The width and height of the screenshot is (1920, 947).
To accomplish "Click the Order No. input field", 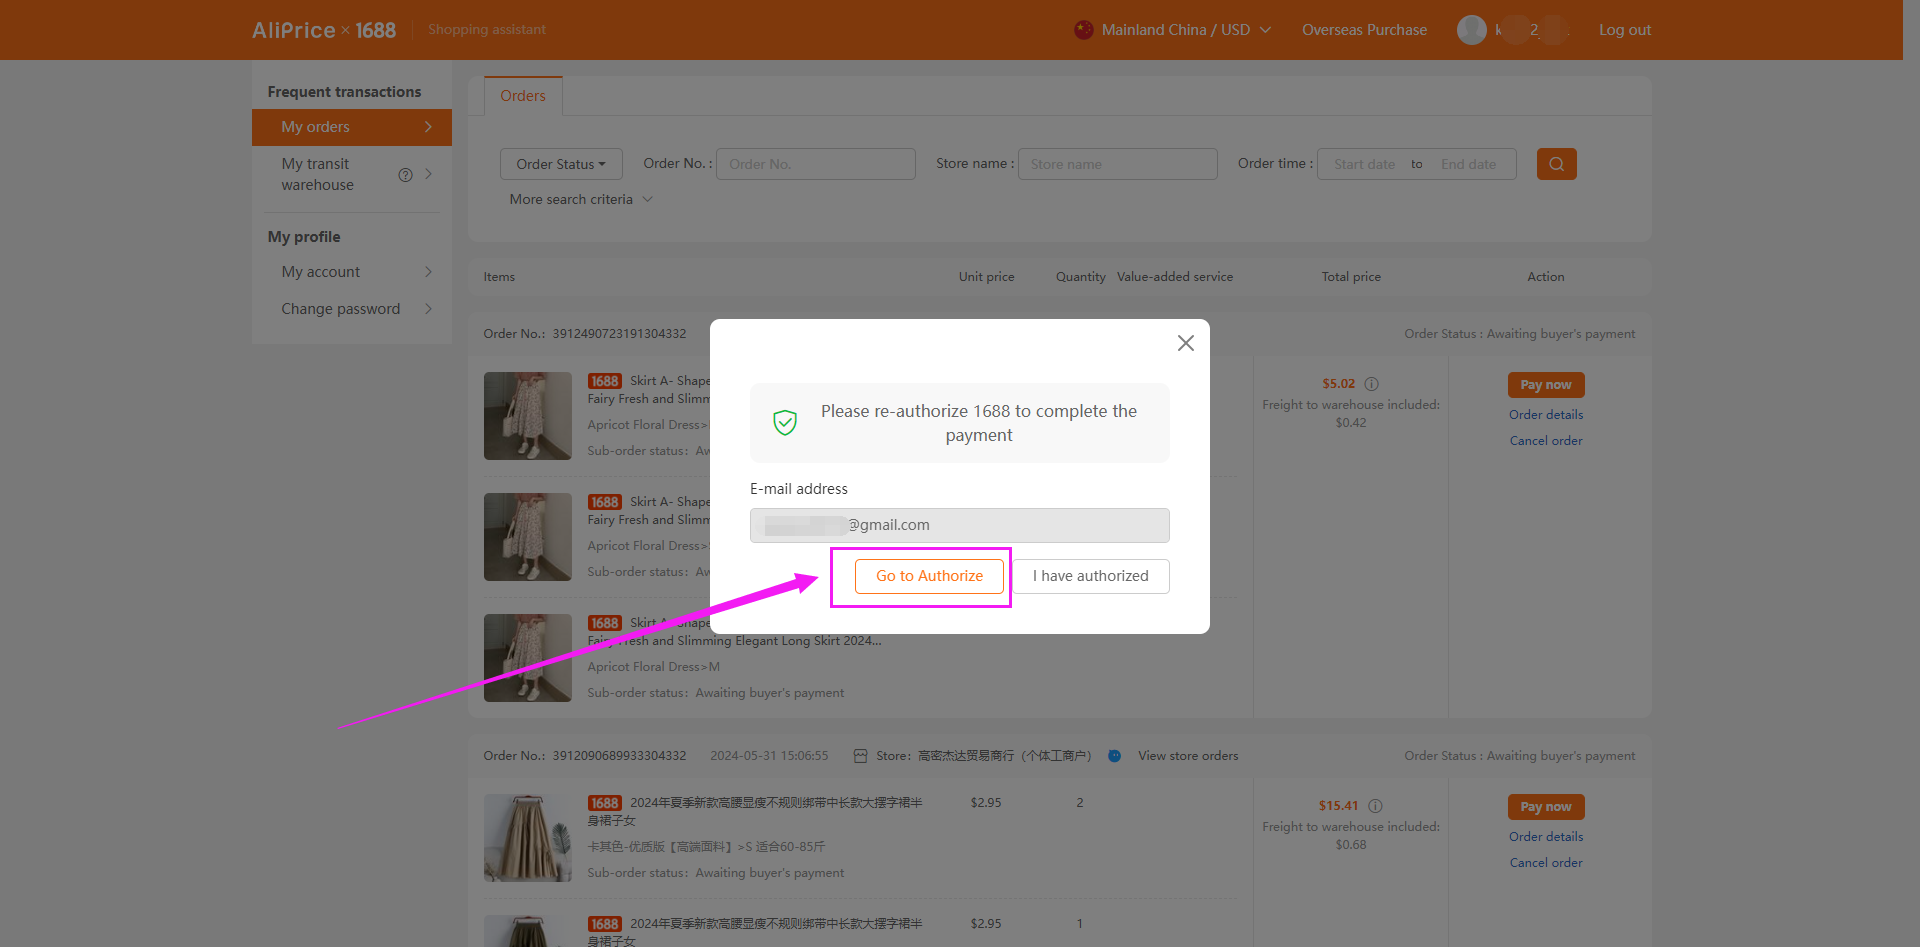I will click(x=815, y=164).
